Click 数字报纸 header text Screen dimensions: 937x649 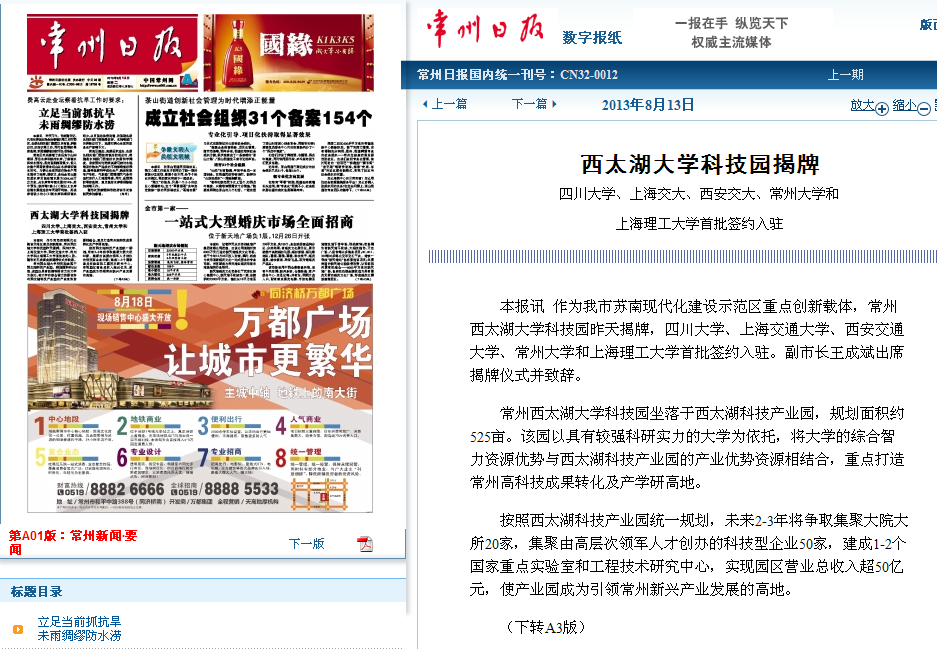tap(592, 38)
